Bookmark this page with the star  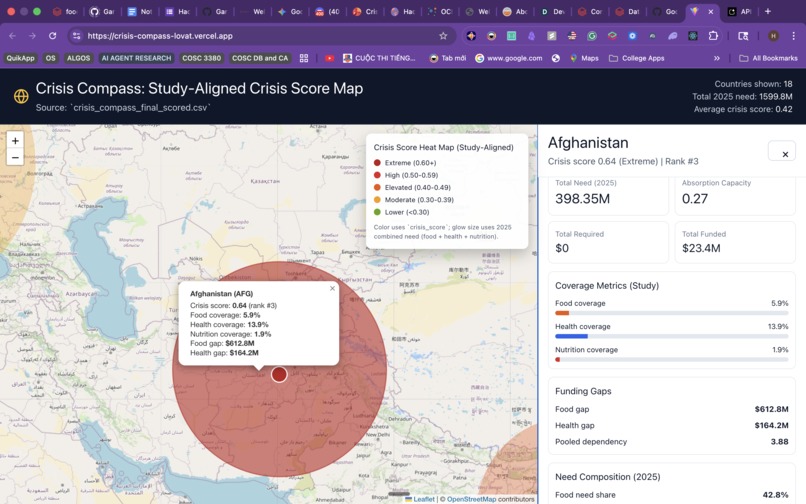pyautogui.click(x=443, y=36)
